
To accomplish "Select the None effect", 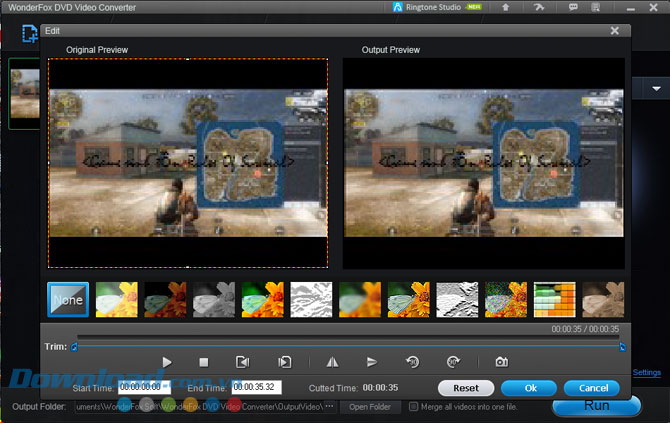I will tap(68, 300).
